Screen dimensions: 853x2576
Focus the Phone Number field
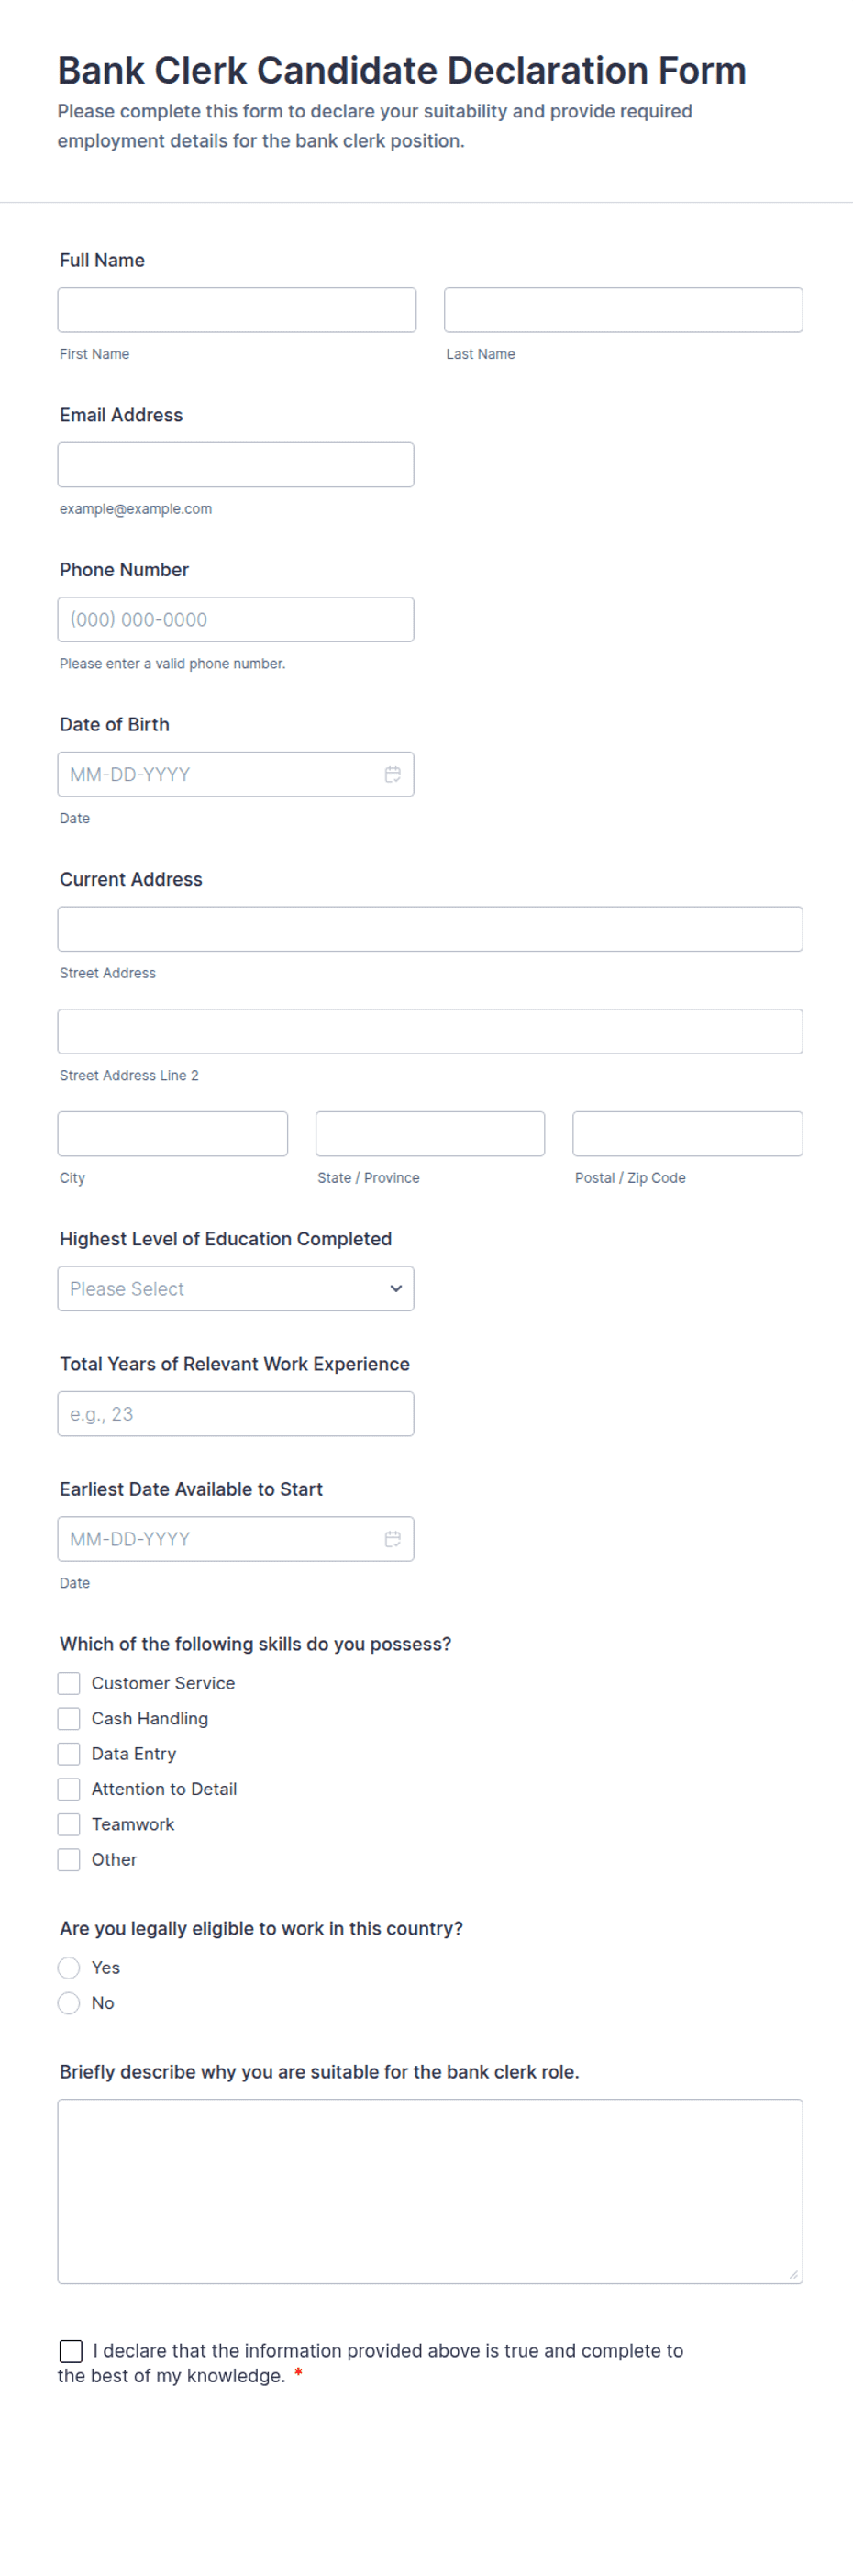236,619
